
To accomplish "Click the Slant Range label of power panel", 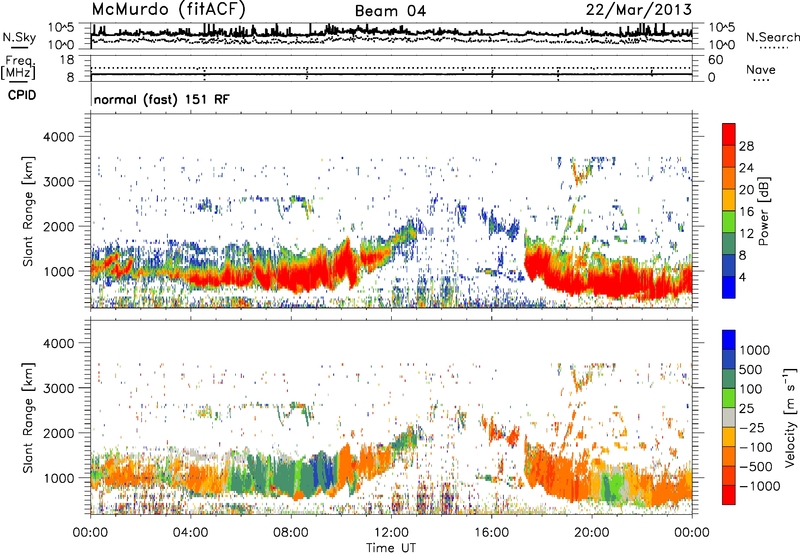I will 28,211.
